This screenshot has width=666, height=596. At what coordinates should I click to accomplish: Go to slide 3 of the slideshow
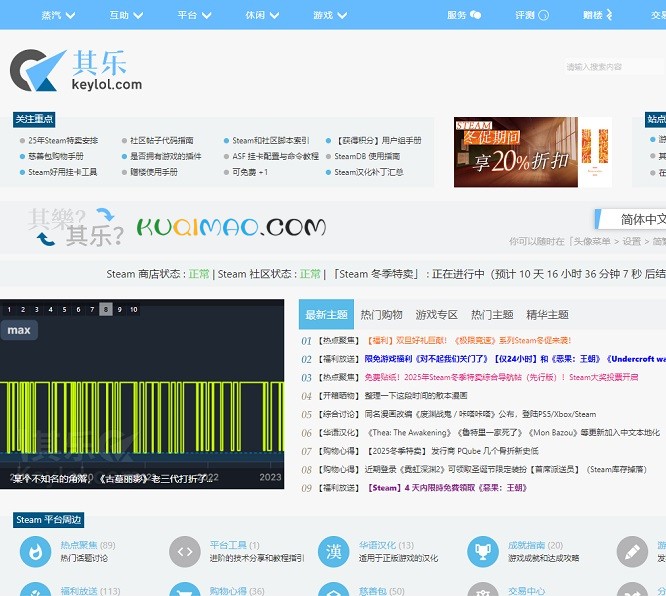pos(37,309)
